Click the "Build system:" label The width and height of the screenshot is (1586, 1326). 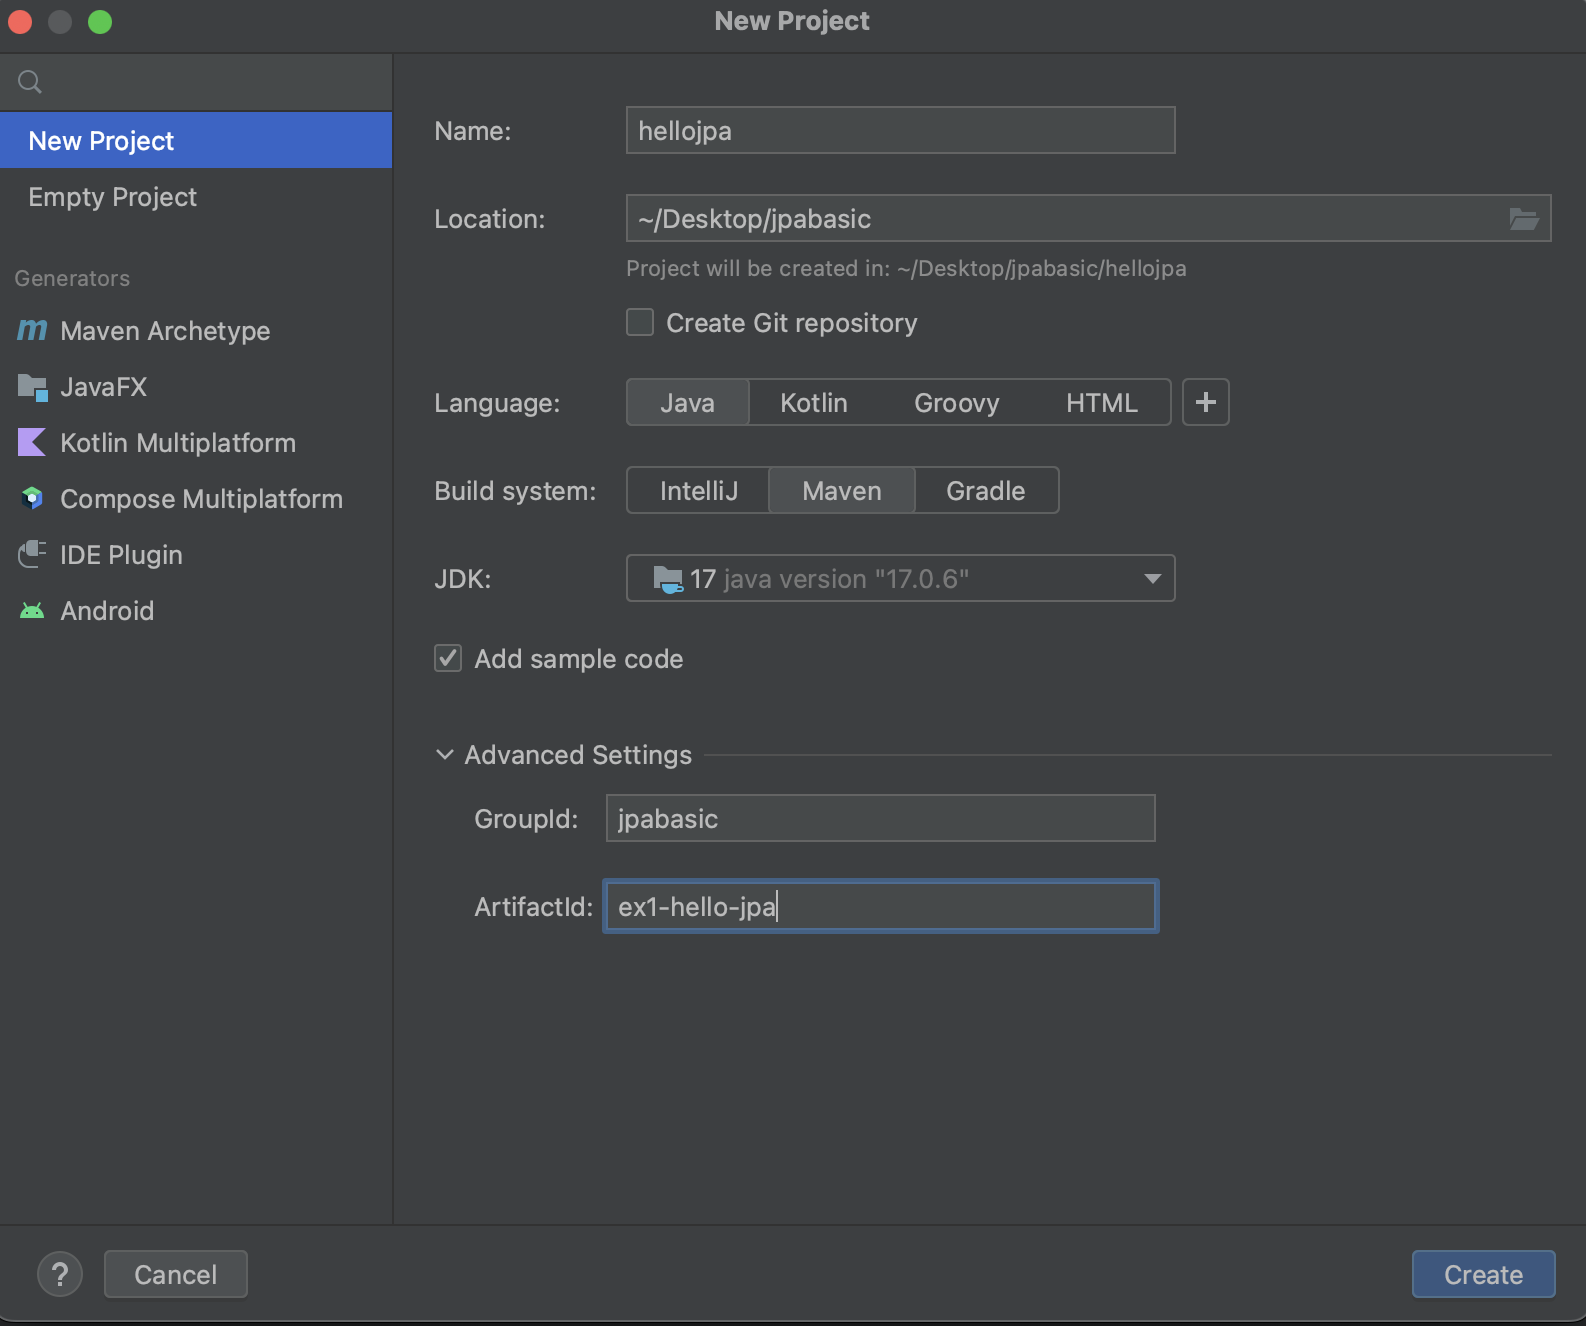pyautogui.click(x=515, y=491)
